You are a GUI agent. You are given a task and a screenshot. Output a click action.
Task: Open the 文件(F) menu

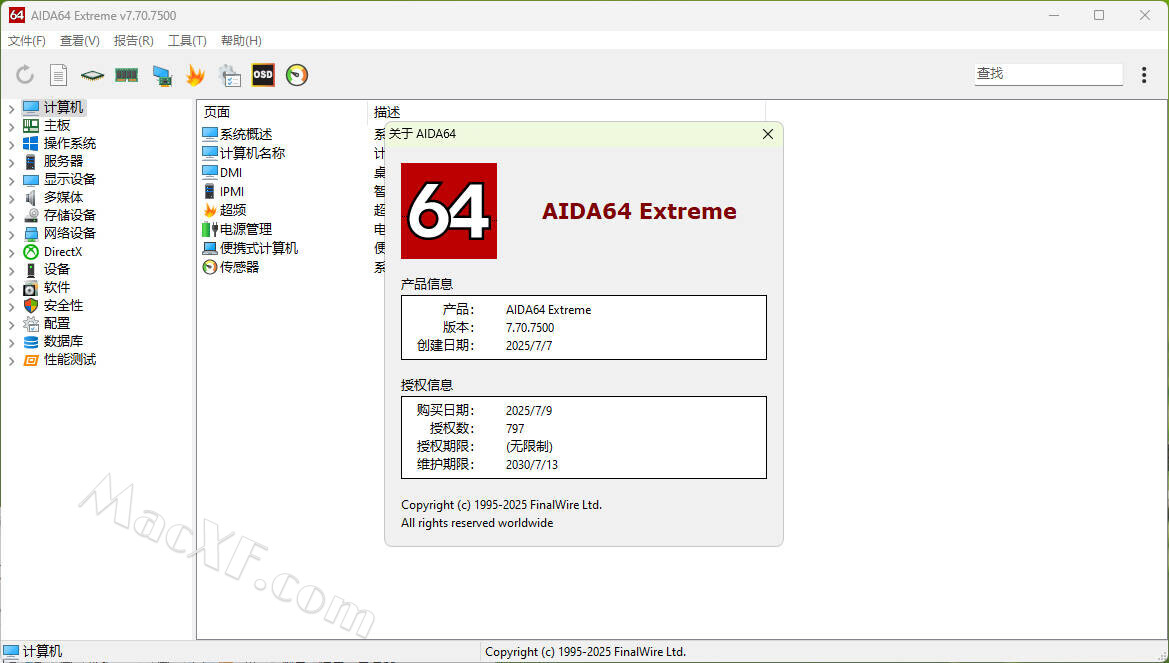coord(27,40)
